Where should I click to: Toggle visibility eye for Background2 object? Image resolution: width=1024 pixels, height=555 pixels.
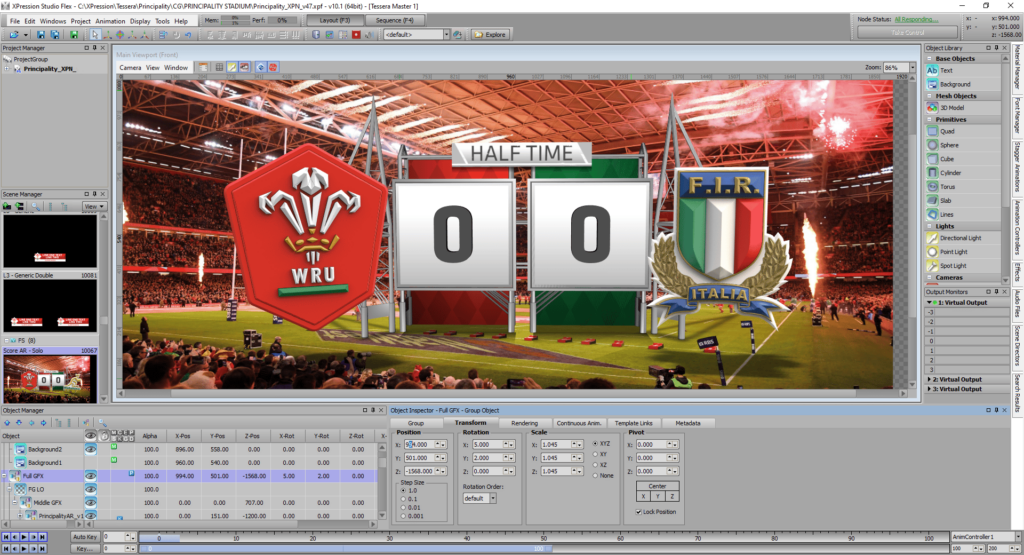tap(90, 450)
